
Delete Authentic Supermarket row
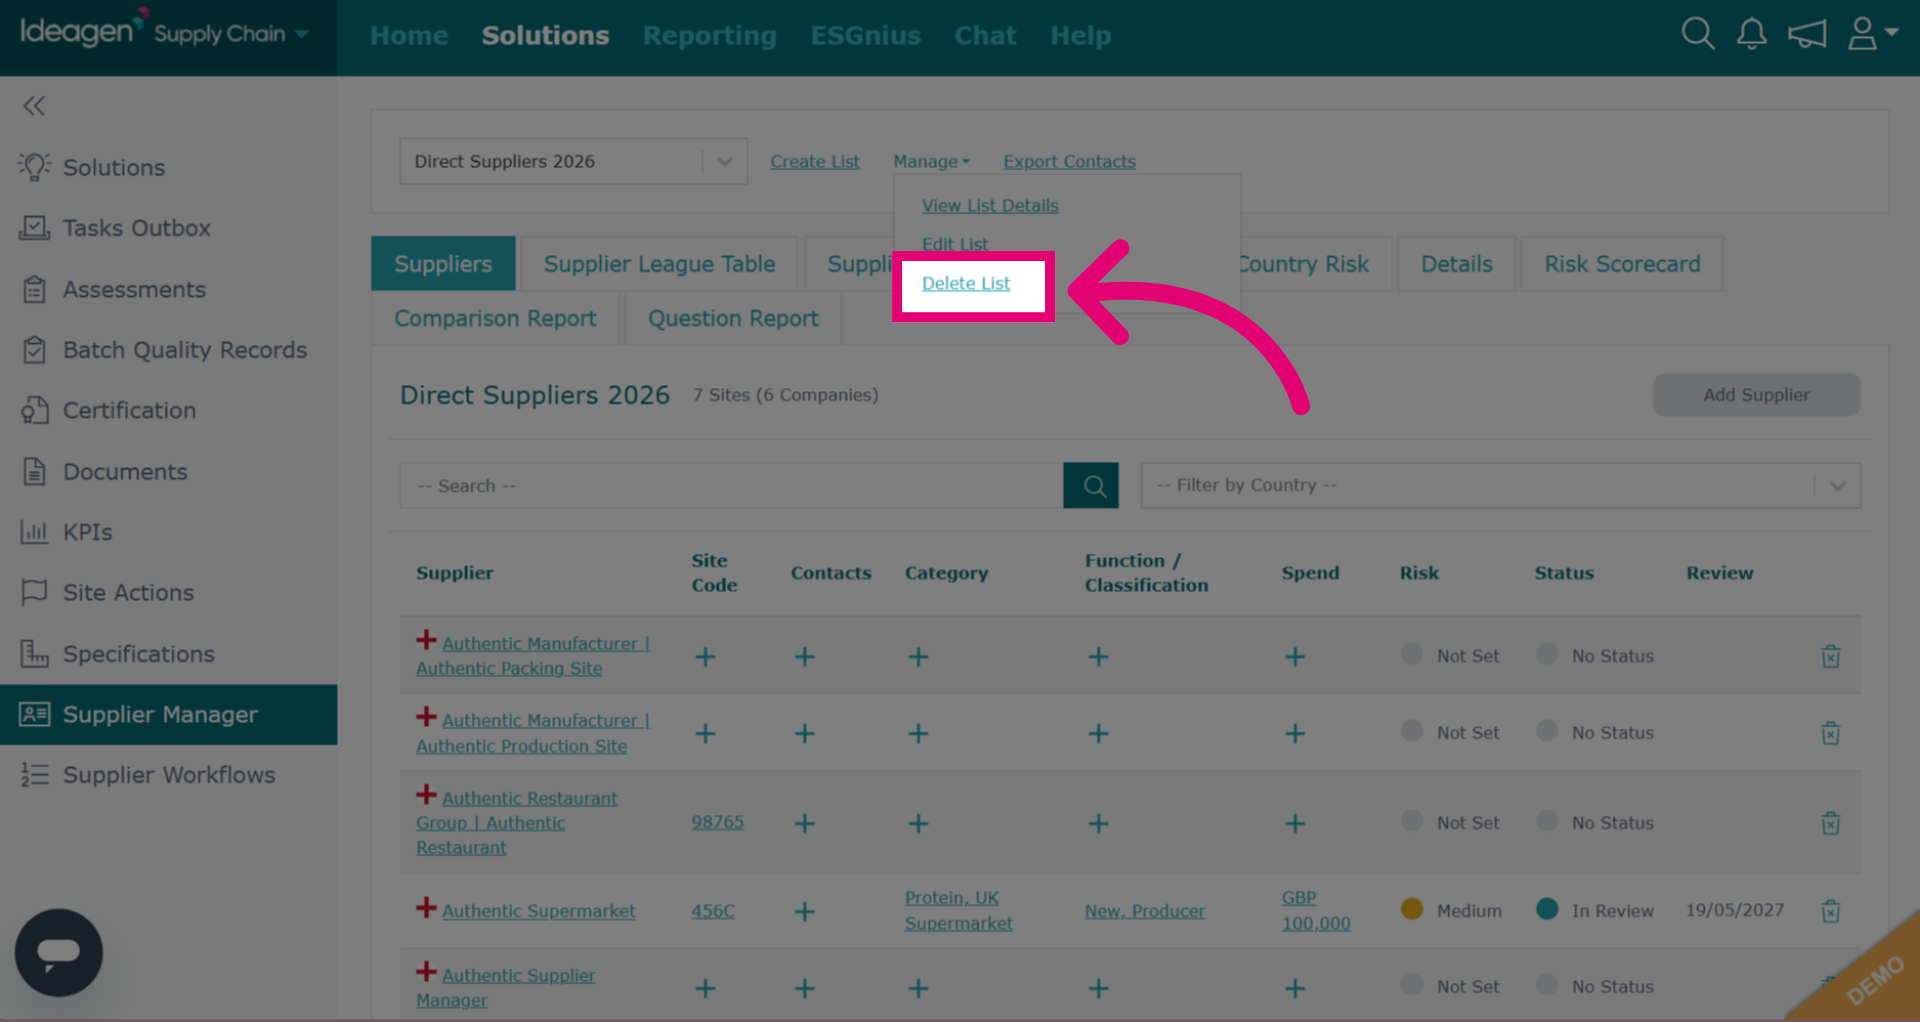click(1830, 911)
